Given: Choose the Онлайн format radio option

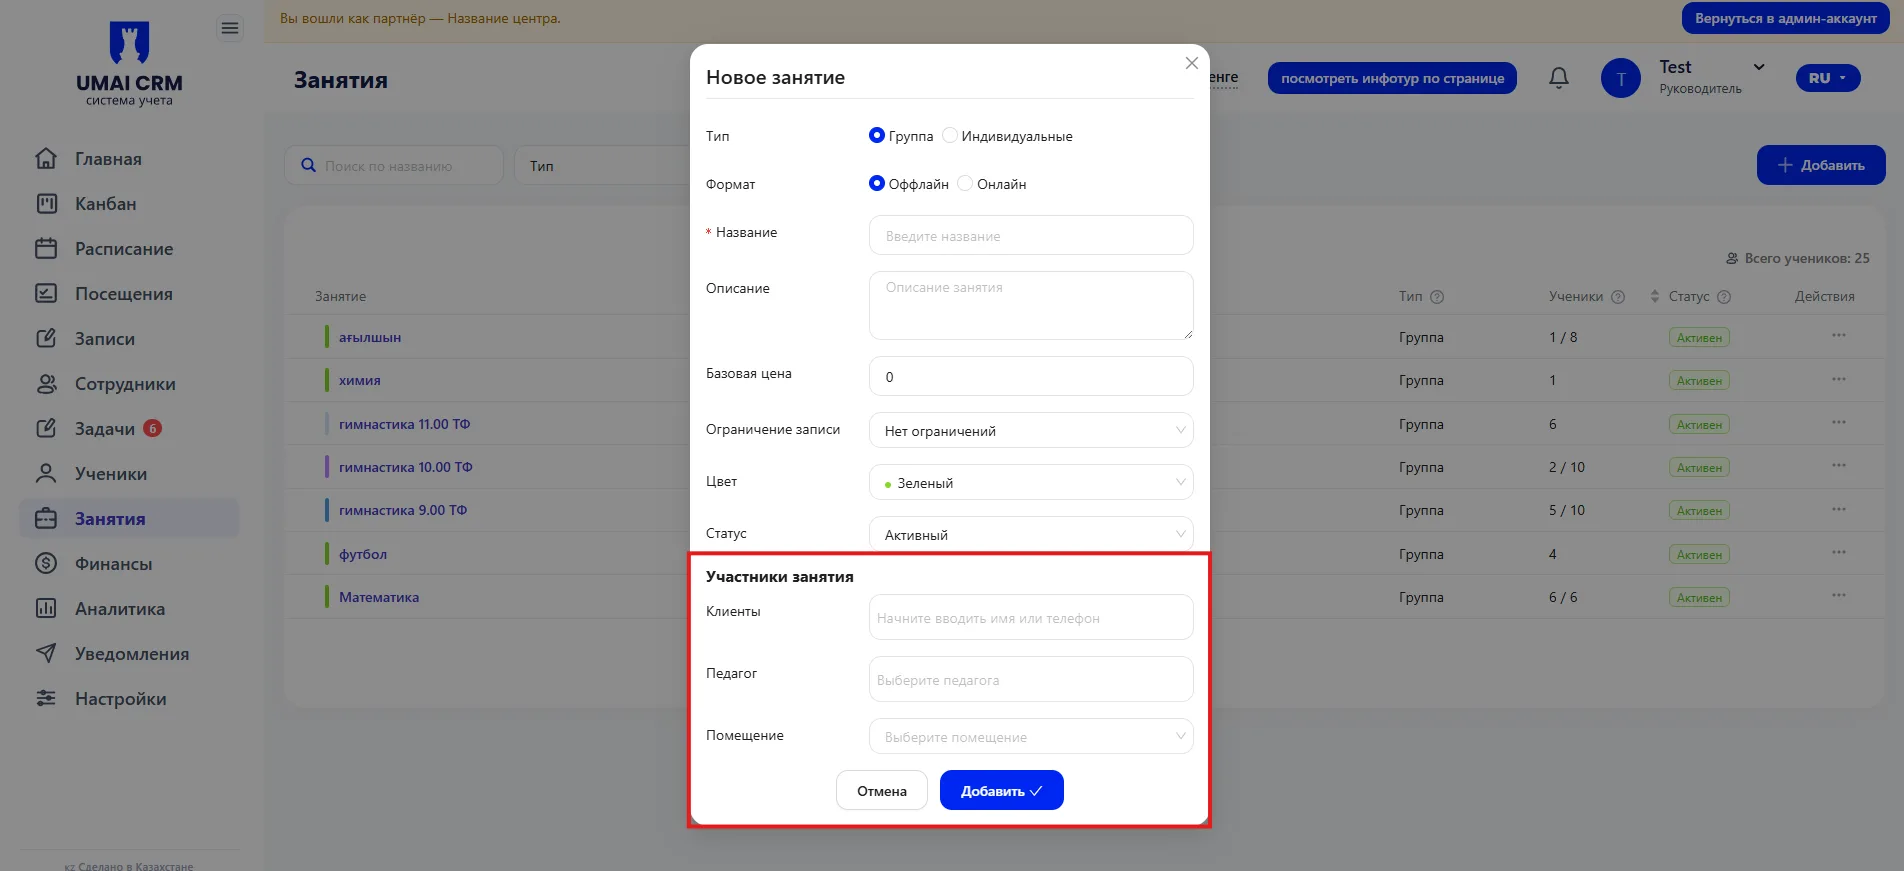Looking at the screenshot, I should [x=965, y=183].
